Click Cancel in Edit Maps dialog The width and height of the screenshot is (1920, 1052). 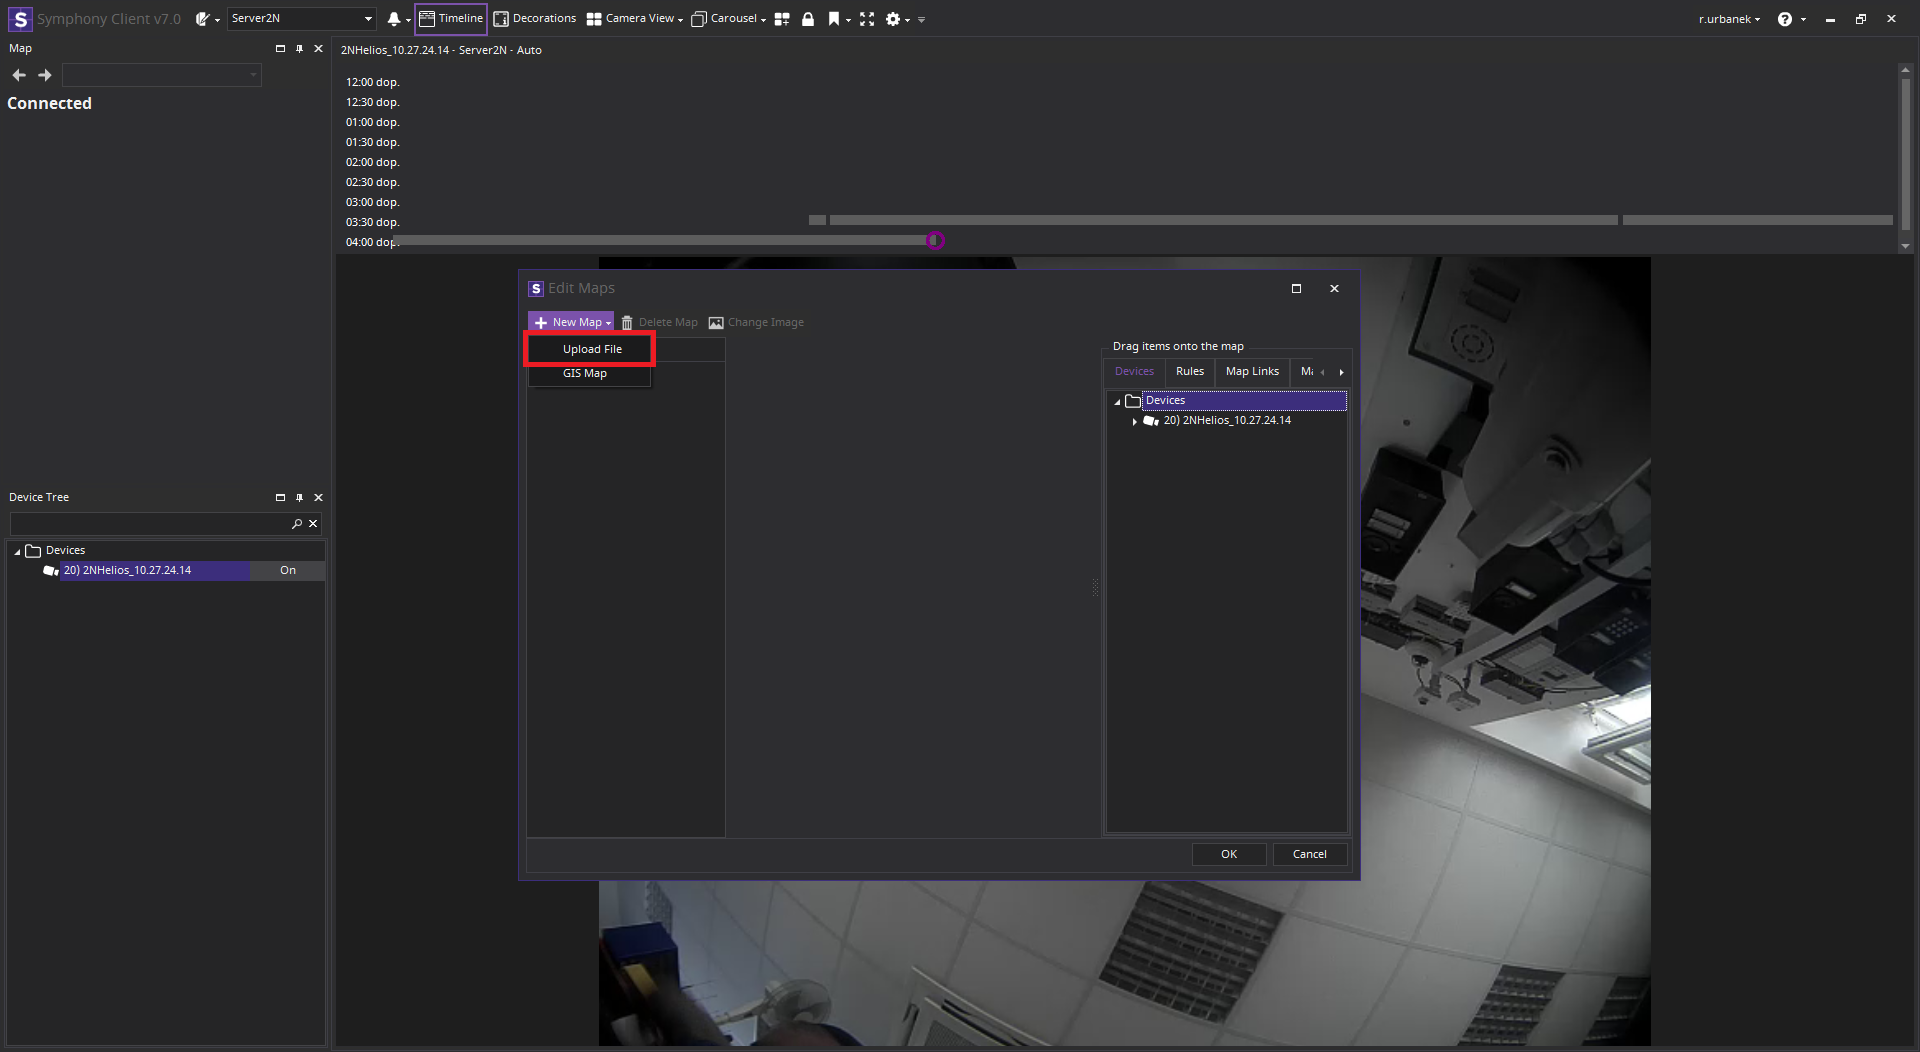[1309, 854]
